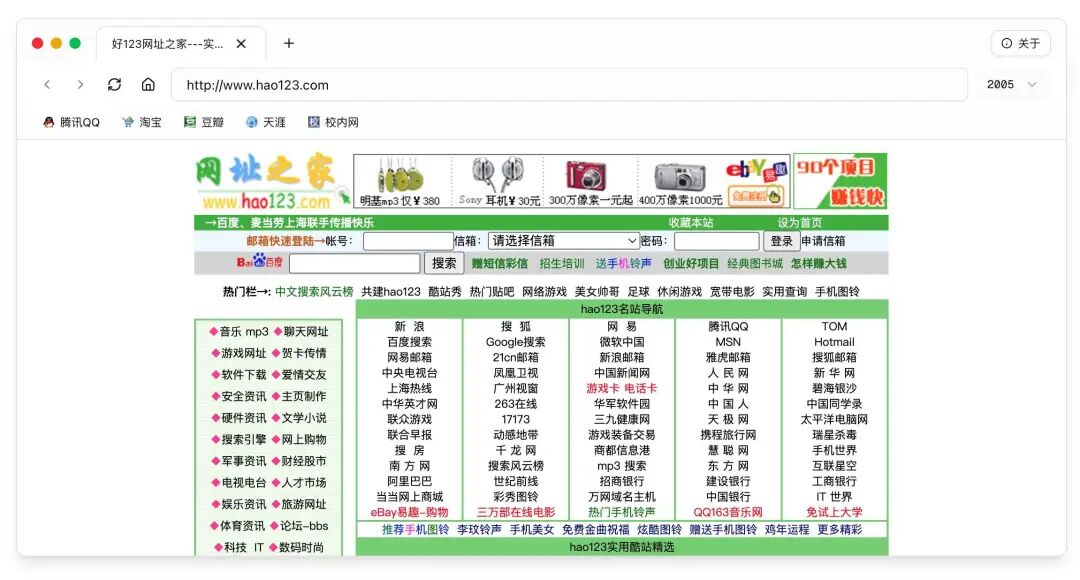Click the 搜索 search button
1080x580 pixels.
(444, 263)
